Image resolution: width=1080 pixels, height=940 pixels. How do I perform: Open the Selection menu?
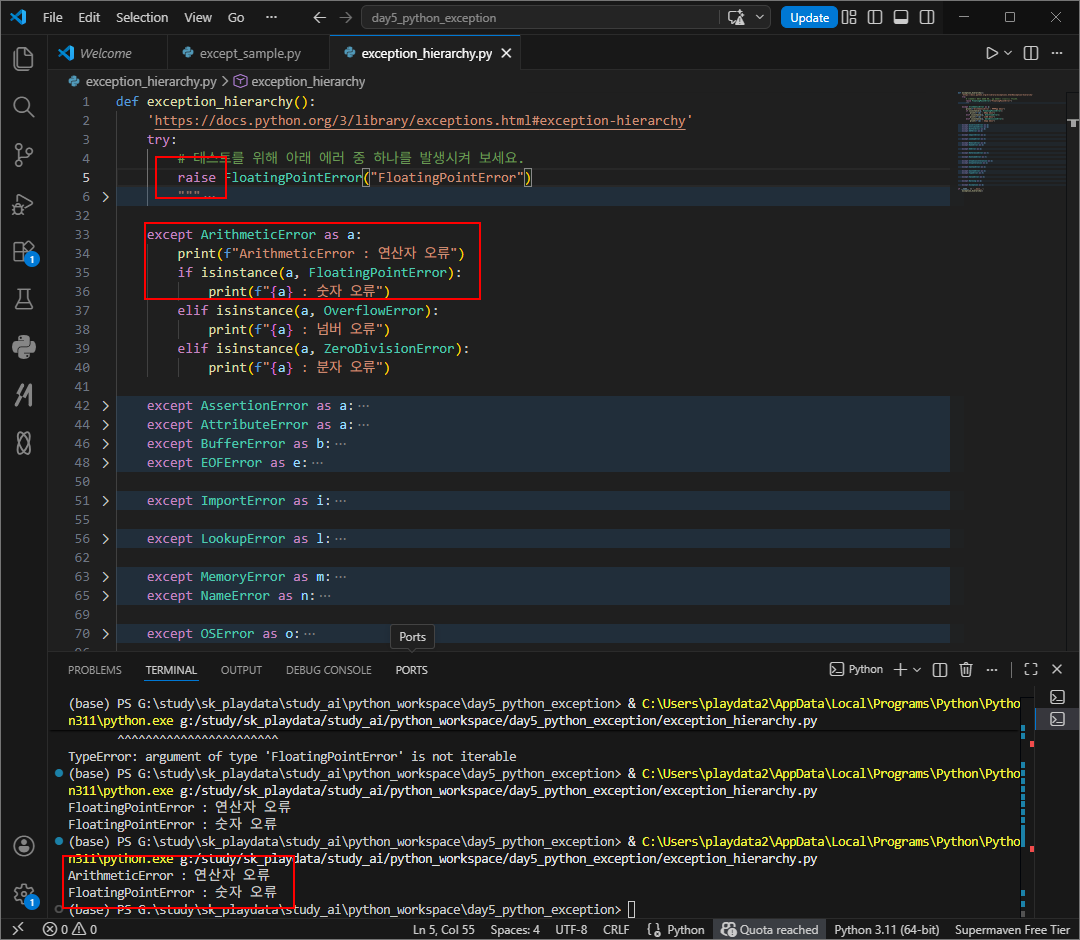click(x=142, y=18)
